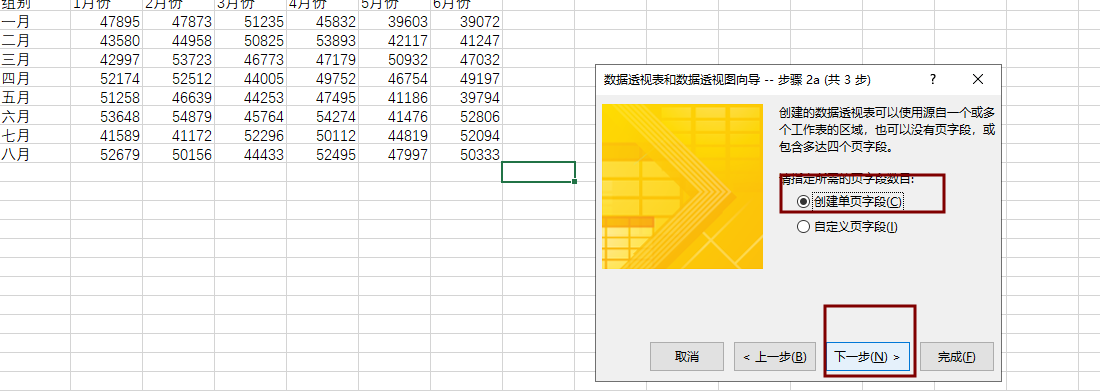Viewport: 1100px width, 391px height.
Task: Click the 完成(F) button
Action: 957,357
